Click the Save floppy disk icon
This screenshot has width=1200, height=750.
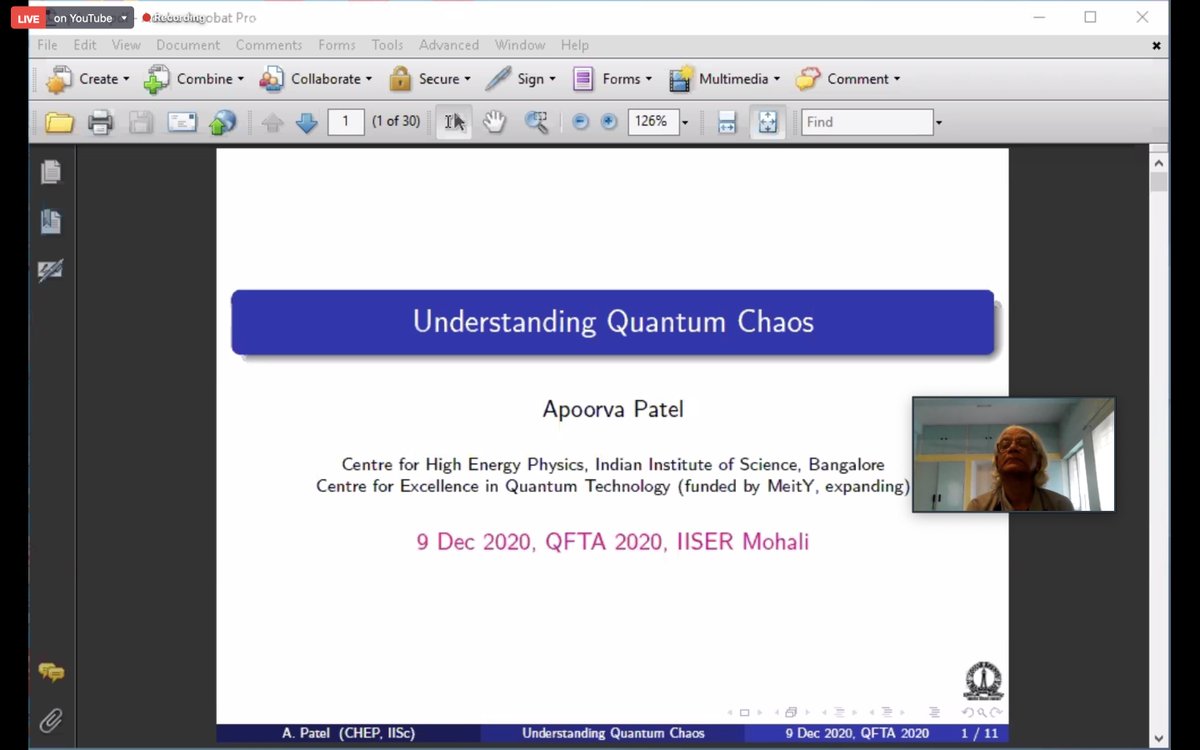point(141,122)
